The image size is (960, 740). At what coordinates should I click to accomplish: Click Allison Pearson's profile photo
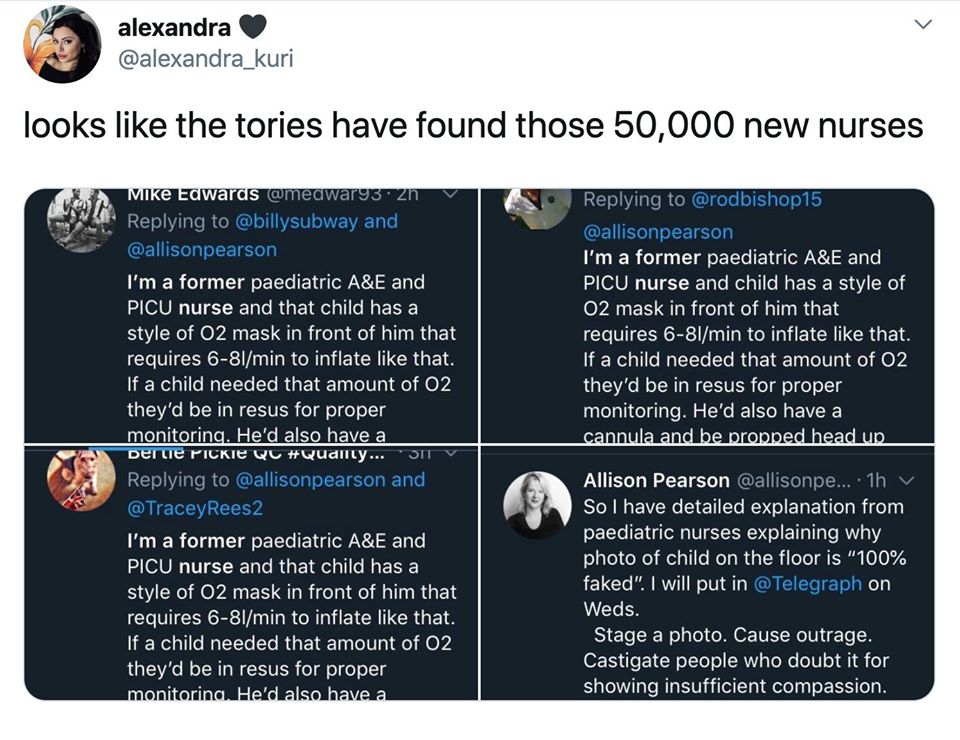coord(537,505)
